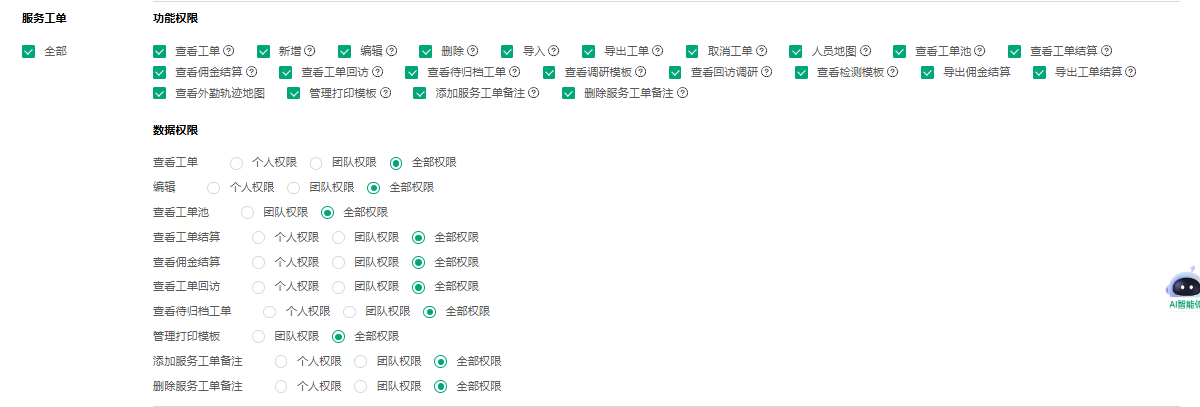Uncheck the 全部 checkbox under 服务工单
This screenshot has width=1200, height=407.
pyautogui.click(x=28, y=51)
